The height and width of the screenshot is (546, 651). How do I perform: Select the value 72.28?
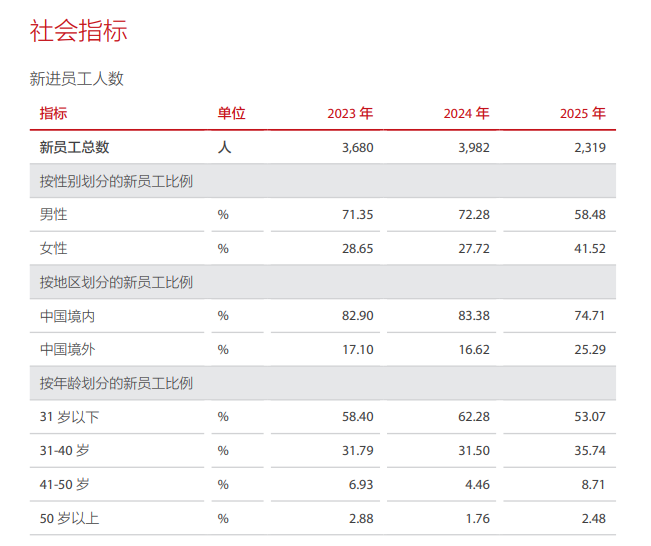(x=474, y=215)
